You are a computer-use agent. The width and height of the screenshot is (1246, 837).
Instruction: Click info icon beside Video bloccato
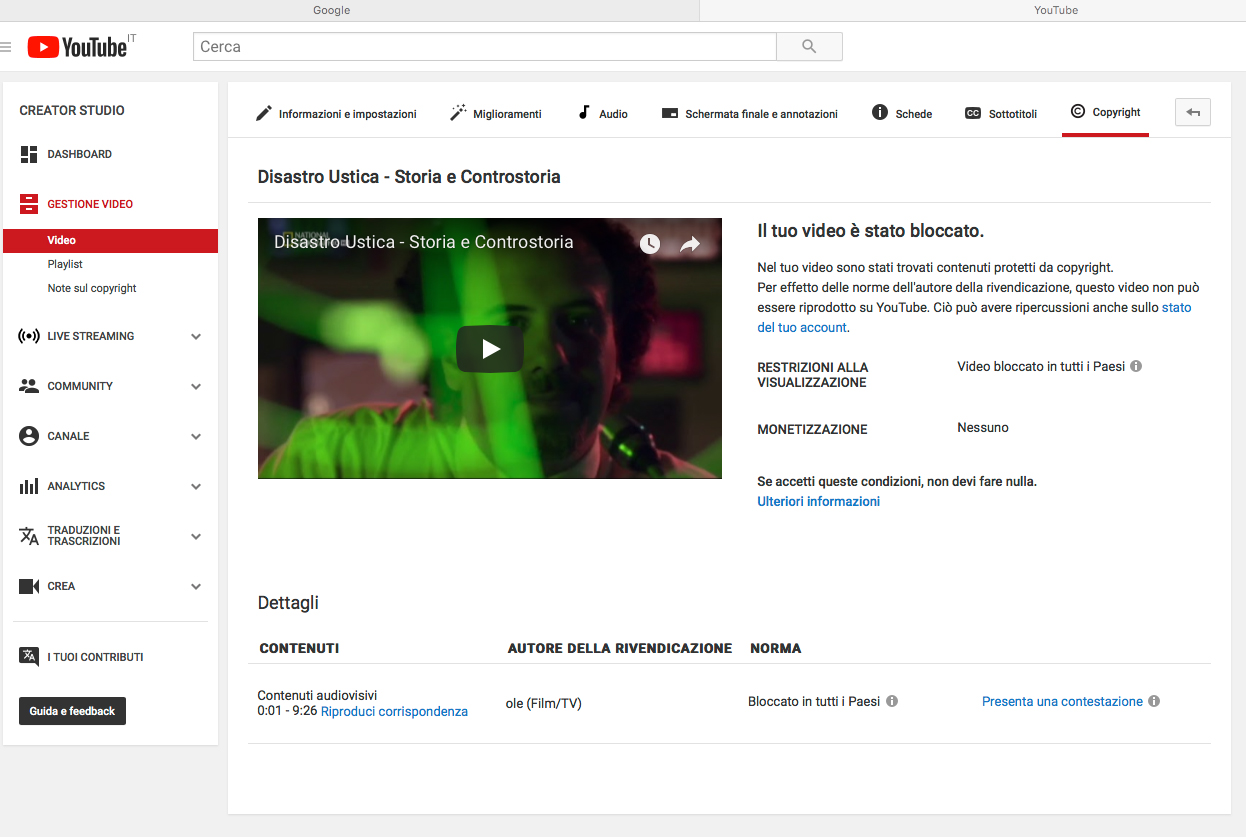pyautogui.click(x=1136, y=367)
